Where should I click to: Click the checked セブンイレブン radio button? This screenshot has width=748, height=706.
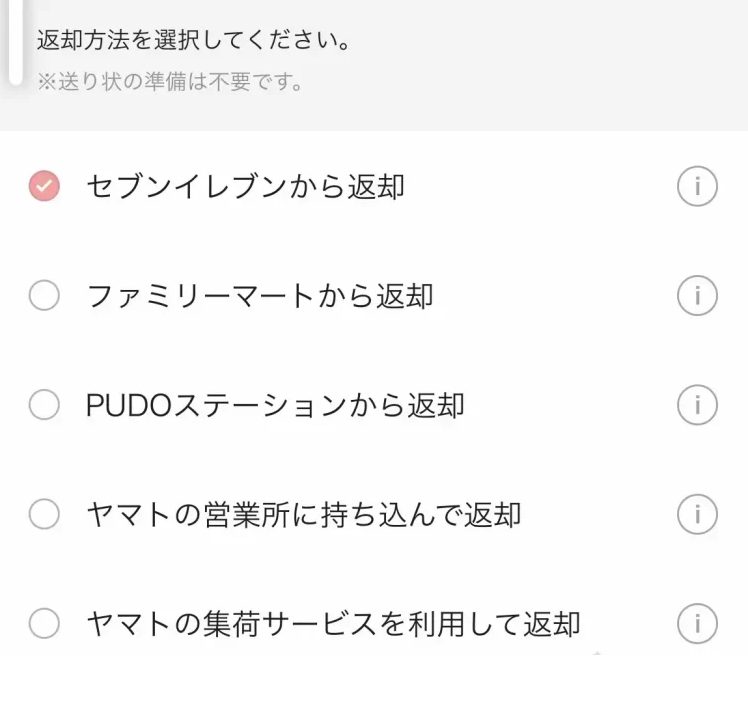[x=44, y=187]
